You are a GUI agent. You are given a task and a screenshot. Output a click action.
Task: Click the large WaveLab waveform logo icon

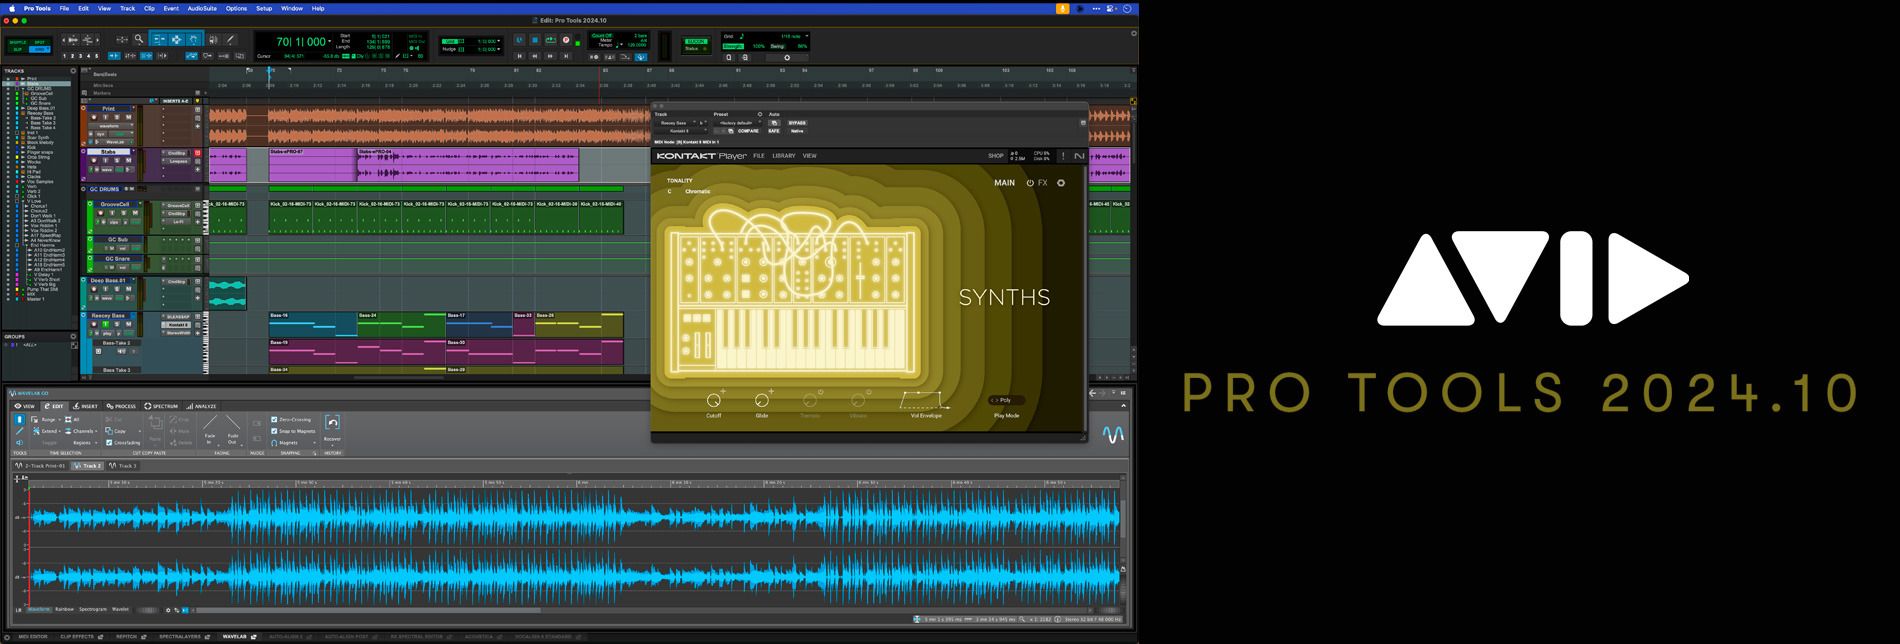1113,435
